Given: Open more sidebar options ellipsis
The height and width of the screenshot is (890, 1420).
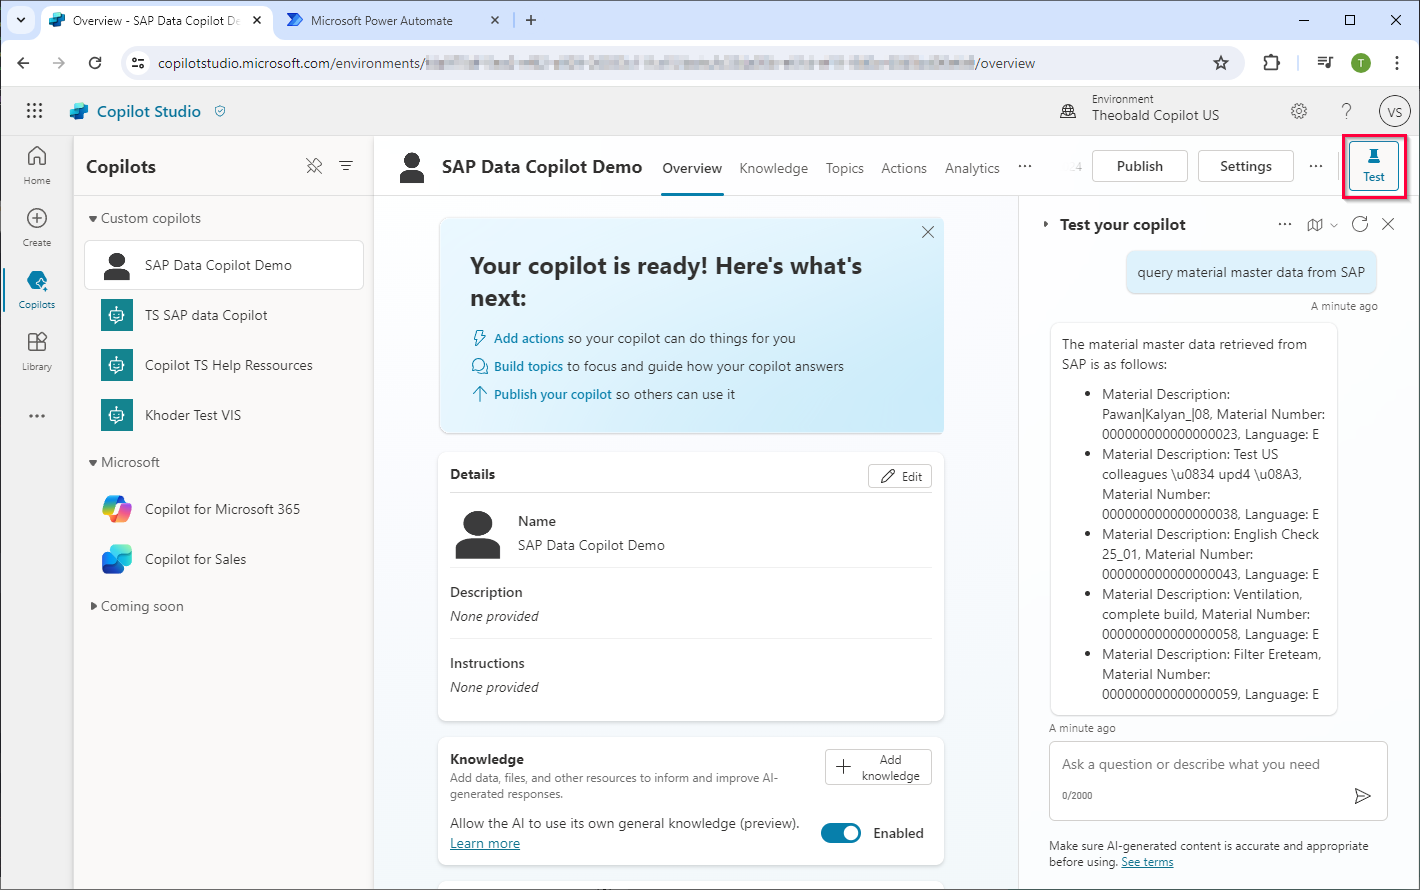Looking at the screenshot, I should (37, 416).
